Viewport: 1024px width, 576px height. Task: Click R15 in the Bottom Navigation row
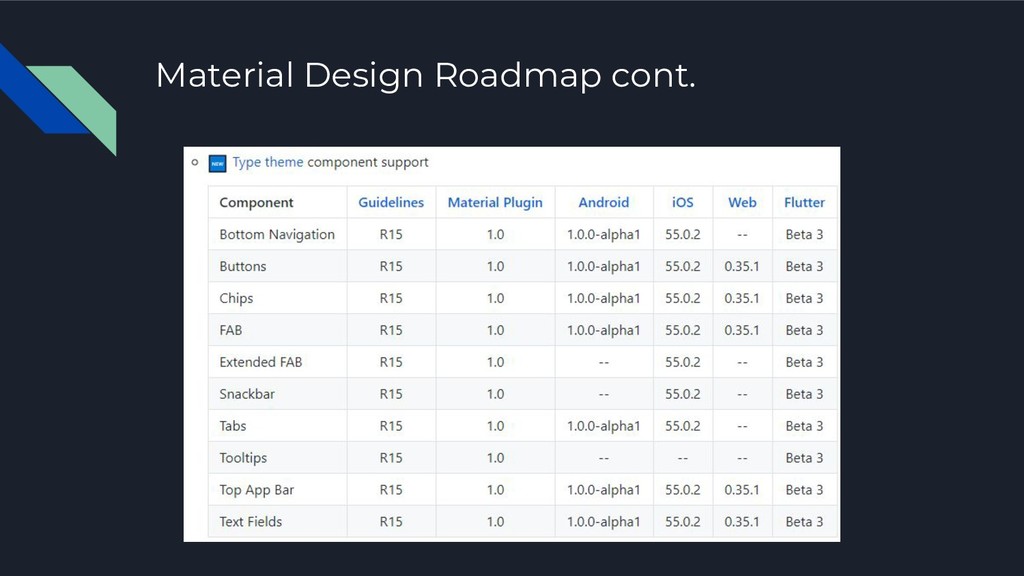tap(391, 234)
